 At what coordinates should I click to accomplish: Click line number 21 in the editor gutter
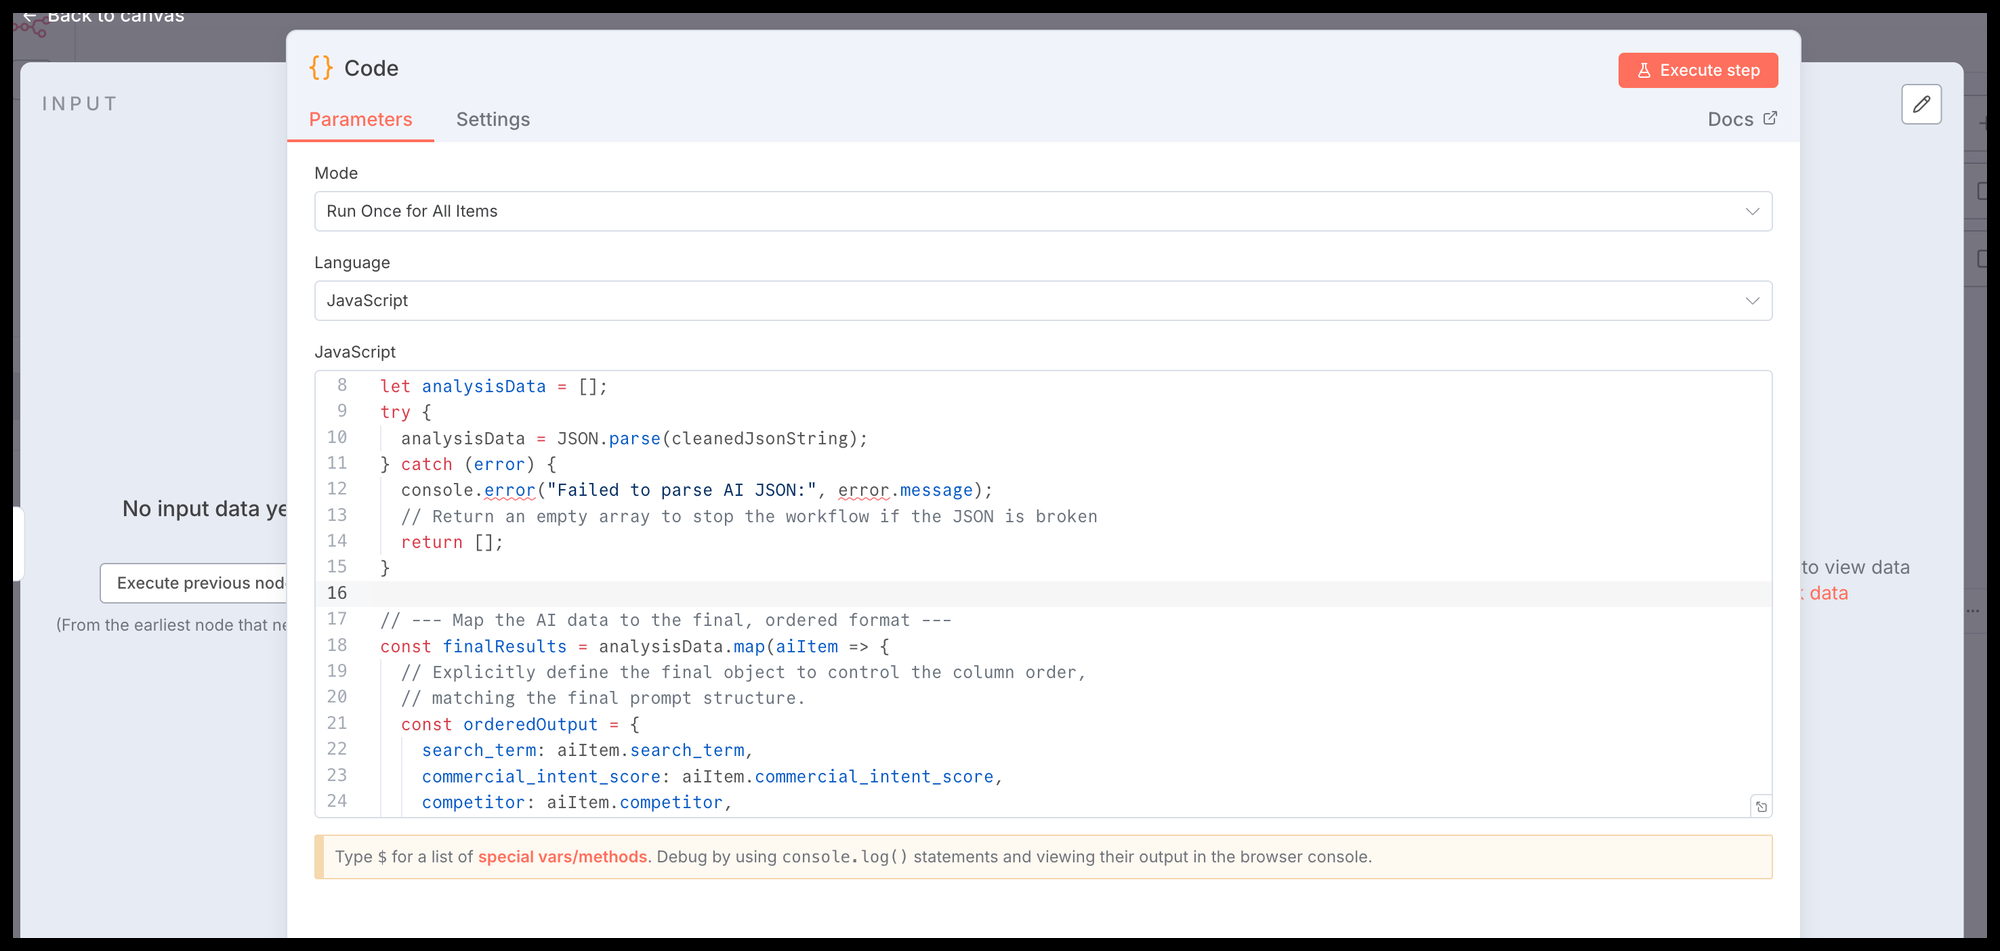(337, 723)
